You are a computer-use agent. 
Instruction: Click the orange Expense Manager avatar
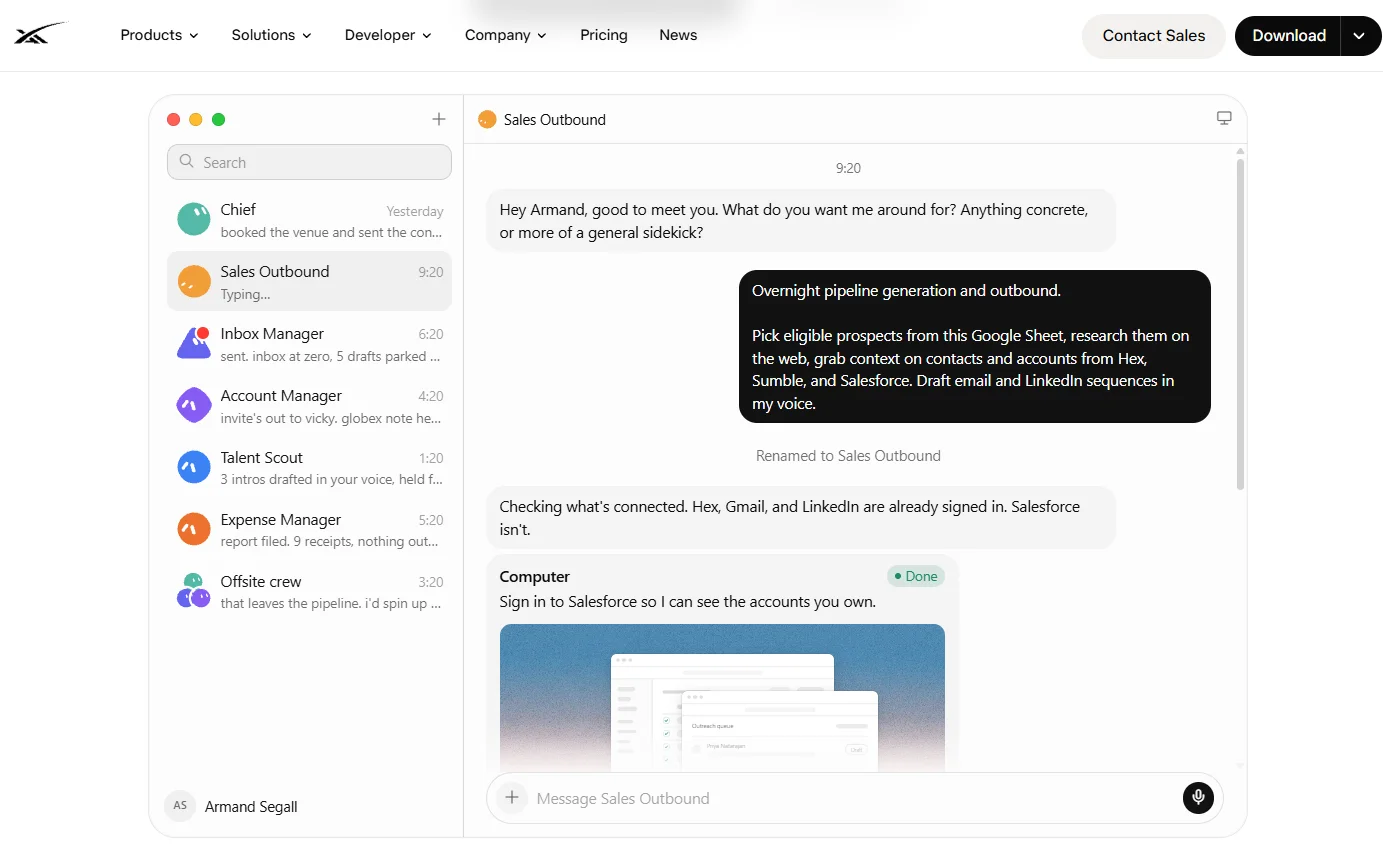click(194, 529)
